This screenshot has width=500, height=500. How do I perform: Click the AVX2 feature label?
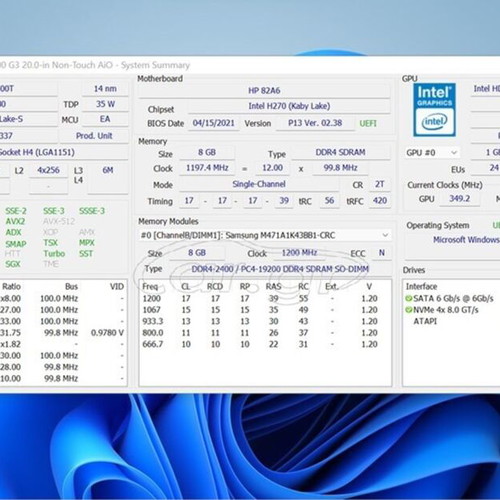(15, 221)
